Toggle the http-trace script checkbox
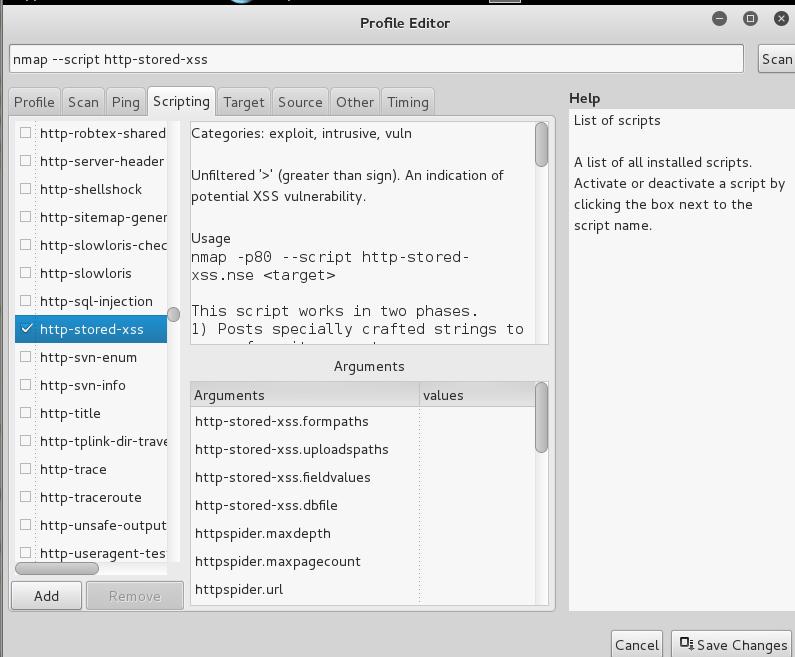Viewport: 795px width, 657px height. point(25,469)
